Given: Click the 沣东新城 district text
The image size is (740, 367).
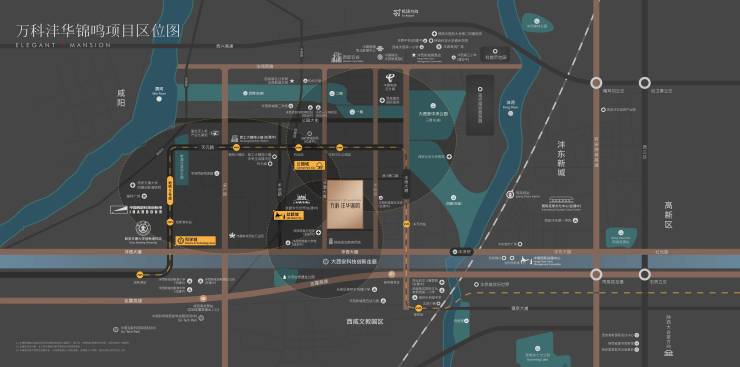Looking at the screenshot, I should [x=561, y=158].
